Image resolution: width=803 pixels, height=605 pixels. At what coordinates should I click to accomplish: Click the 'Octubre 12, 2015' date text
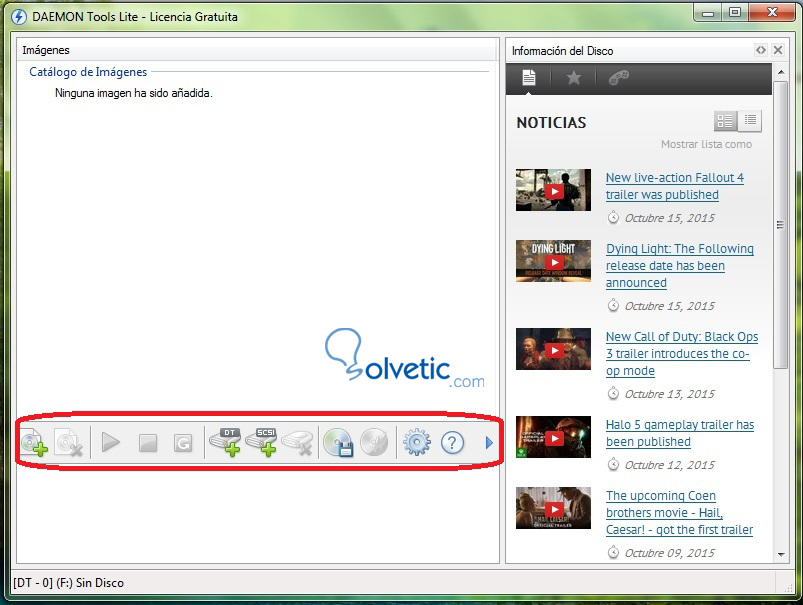669,465
